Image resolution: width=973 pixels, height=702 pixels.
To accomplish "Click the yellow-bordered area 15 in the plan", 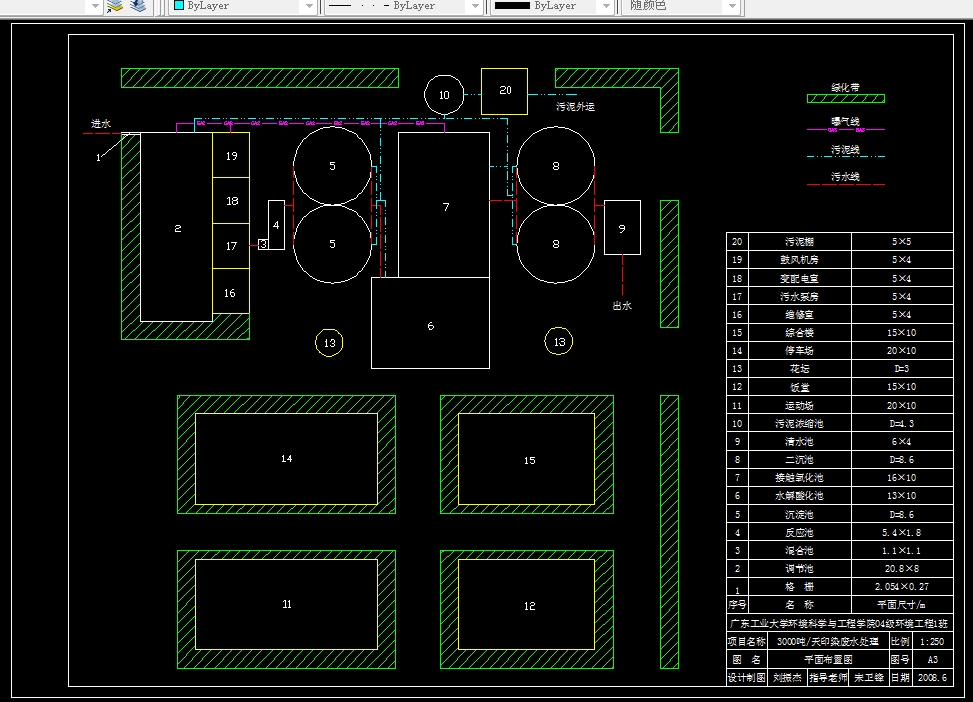I will coord(527,459).
